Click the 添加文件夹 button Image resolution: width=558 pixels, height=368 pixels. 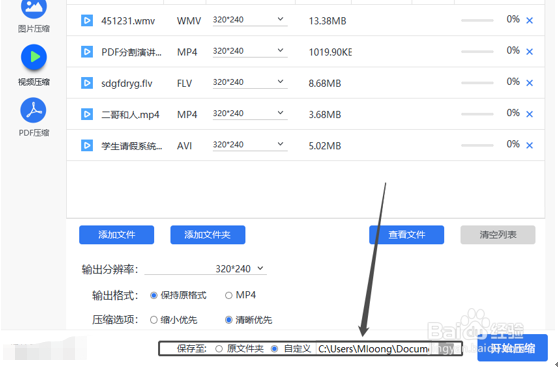pos(208,235)
